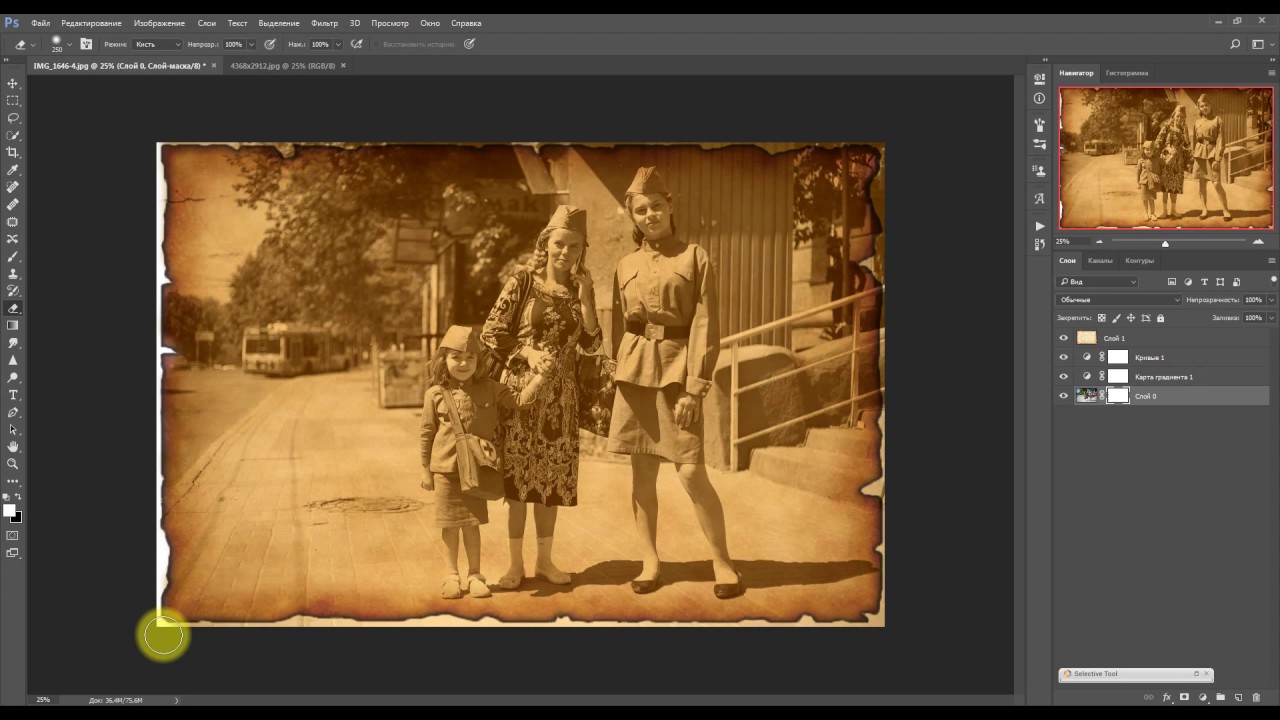Filter layers by pixel layers icon
This screenshot has width=1280, height=720.
(x=1172, y=282)
